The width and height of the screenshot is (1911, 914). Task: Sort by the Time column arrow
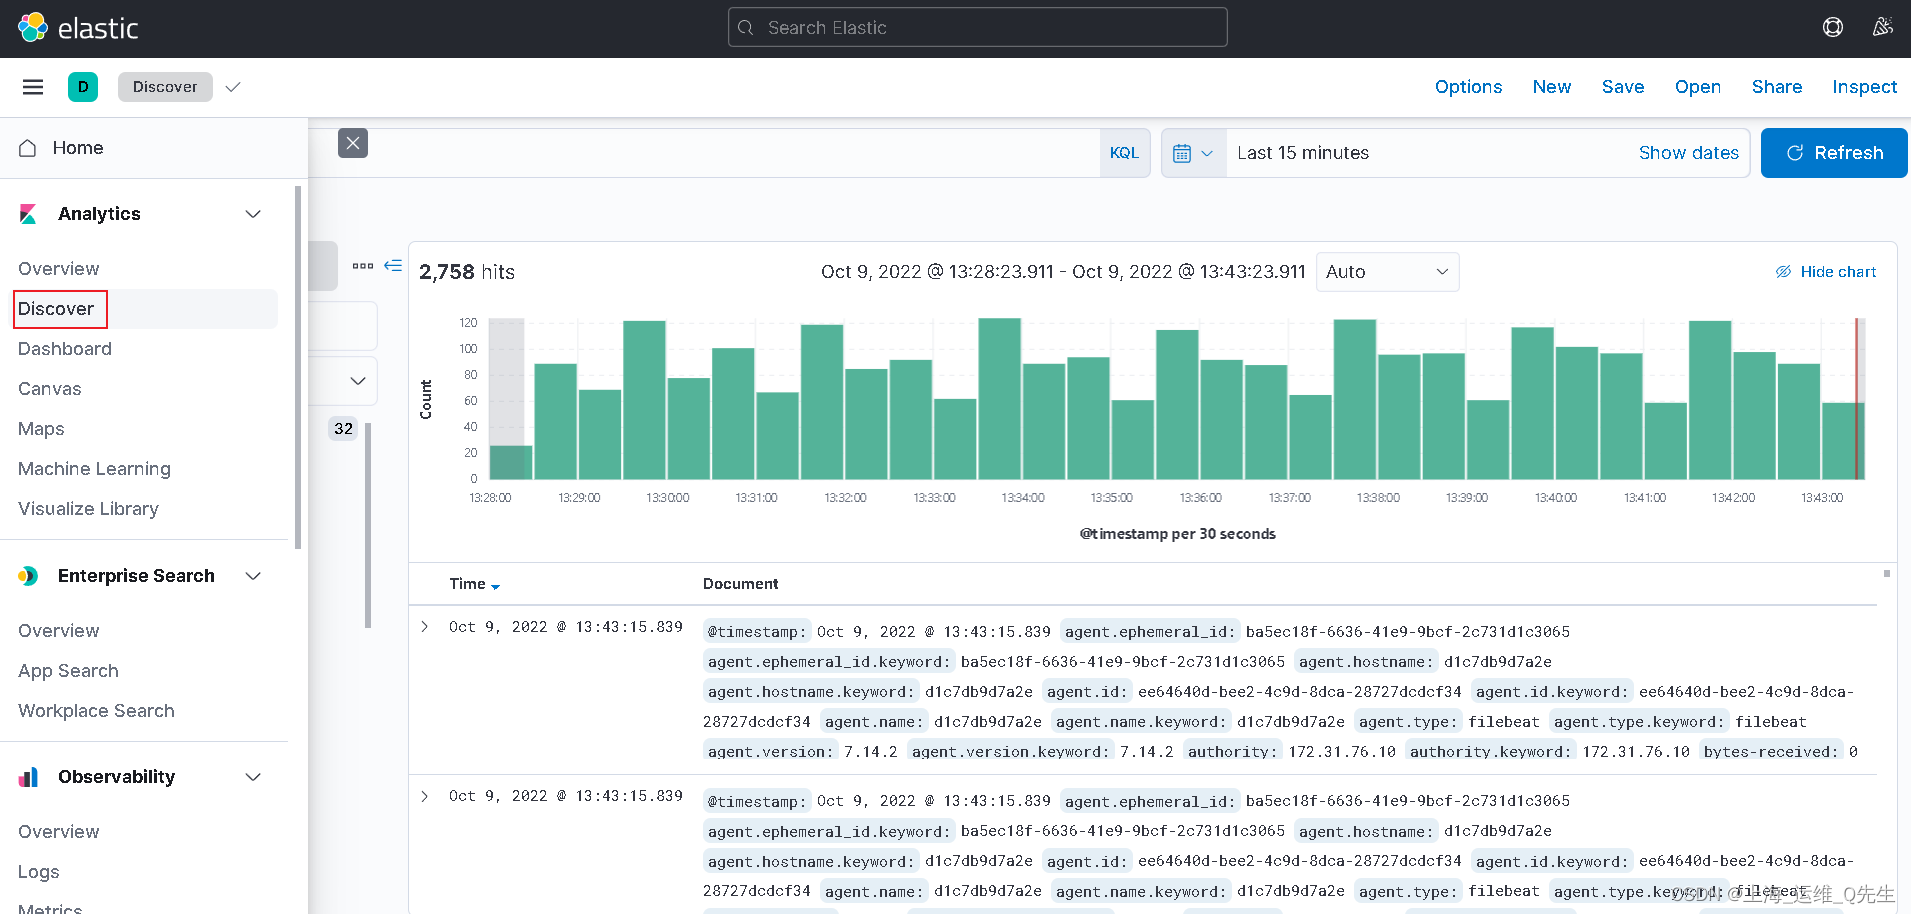[x=496, y=586]
